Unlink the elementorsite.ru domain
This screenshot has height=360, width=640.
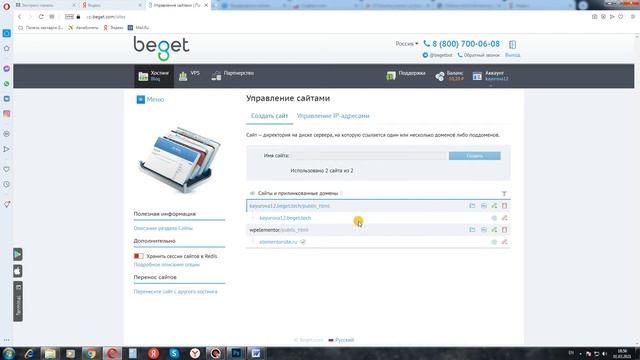coord(504,242)
